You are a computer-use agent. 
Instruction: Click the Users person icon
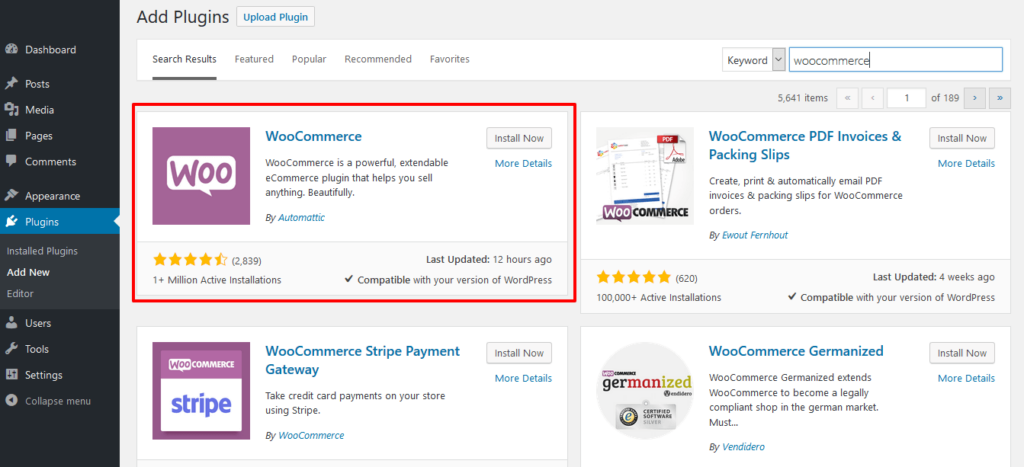click(11, 323)
